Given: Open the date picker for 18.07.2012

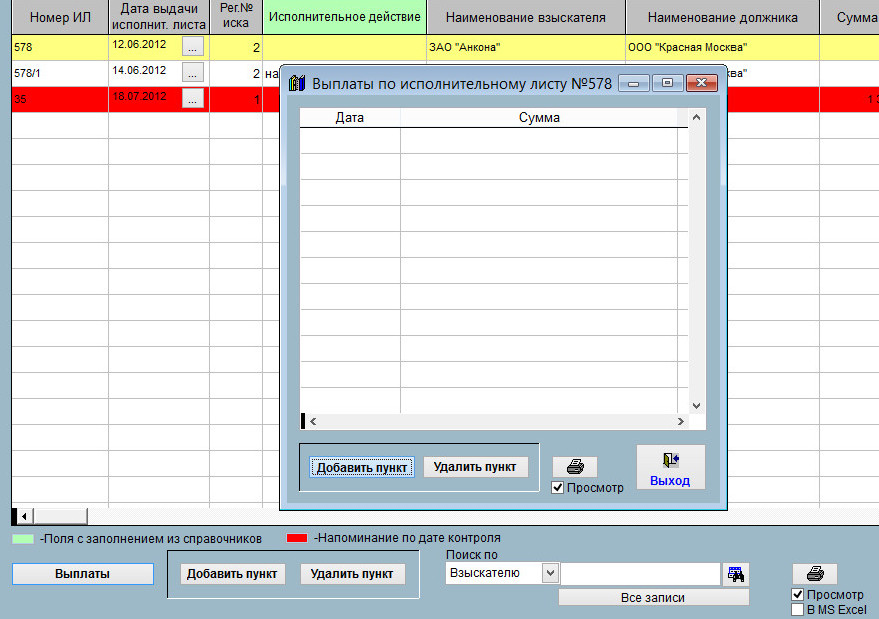Looking at the screenshot, I should [192, 99].
